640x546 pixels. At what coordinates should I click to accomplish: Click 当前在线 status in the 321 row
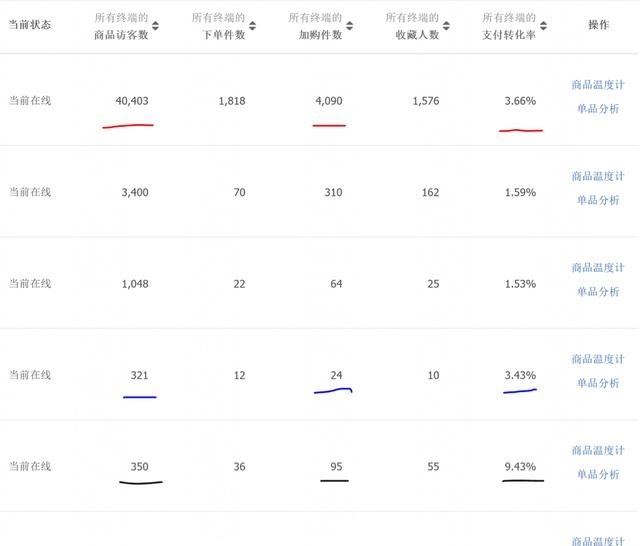30,375
